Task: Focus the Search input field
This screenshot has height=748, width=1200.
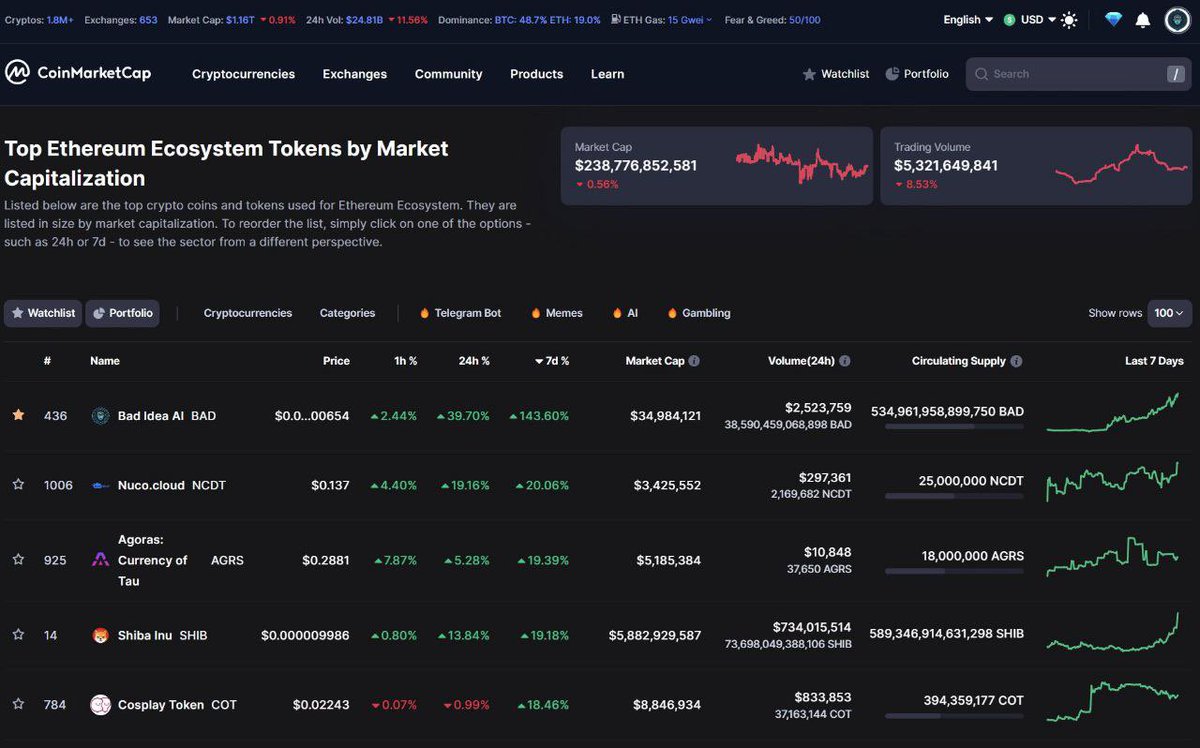Action: (x=1077, y=74)
